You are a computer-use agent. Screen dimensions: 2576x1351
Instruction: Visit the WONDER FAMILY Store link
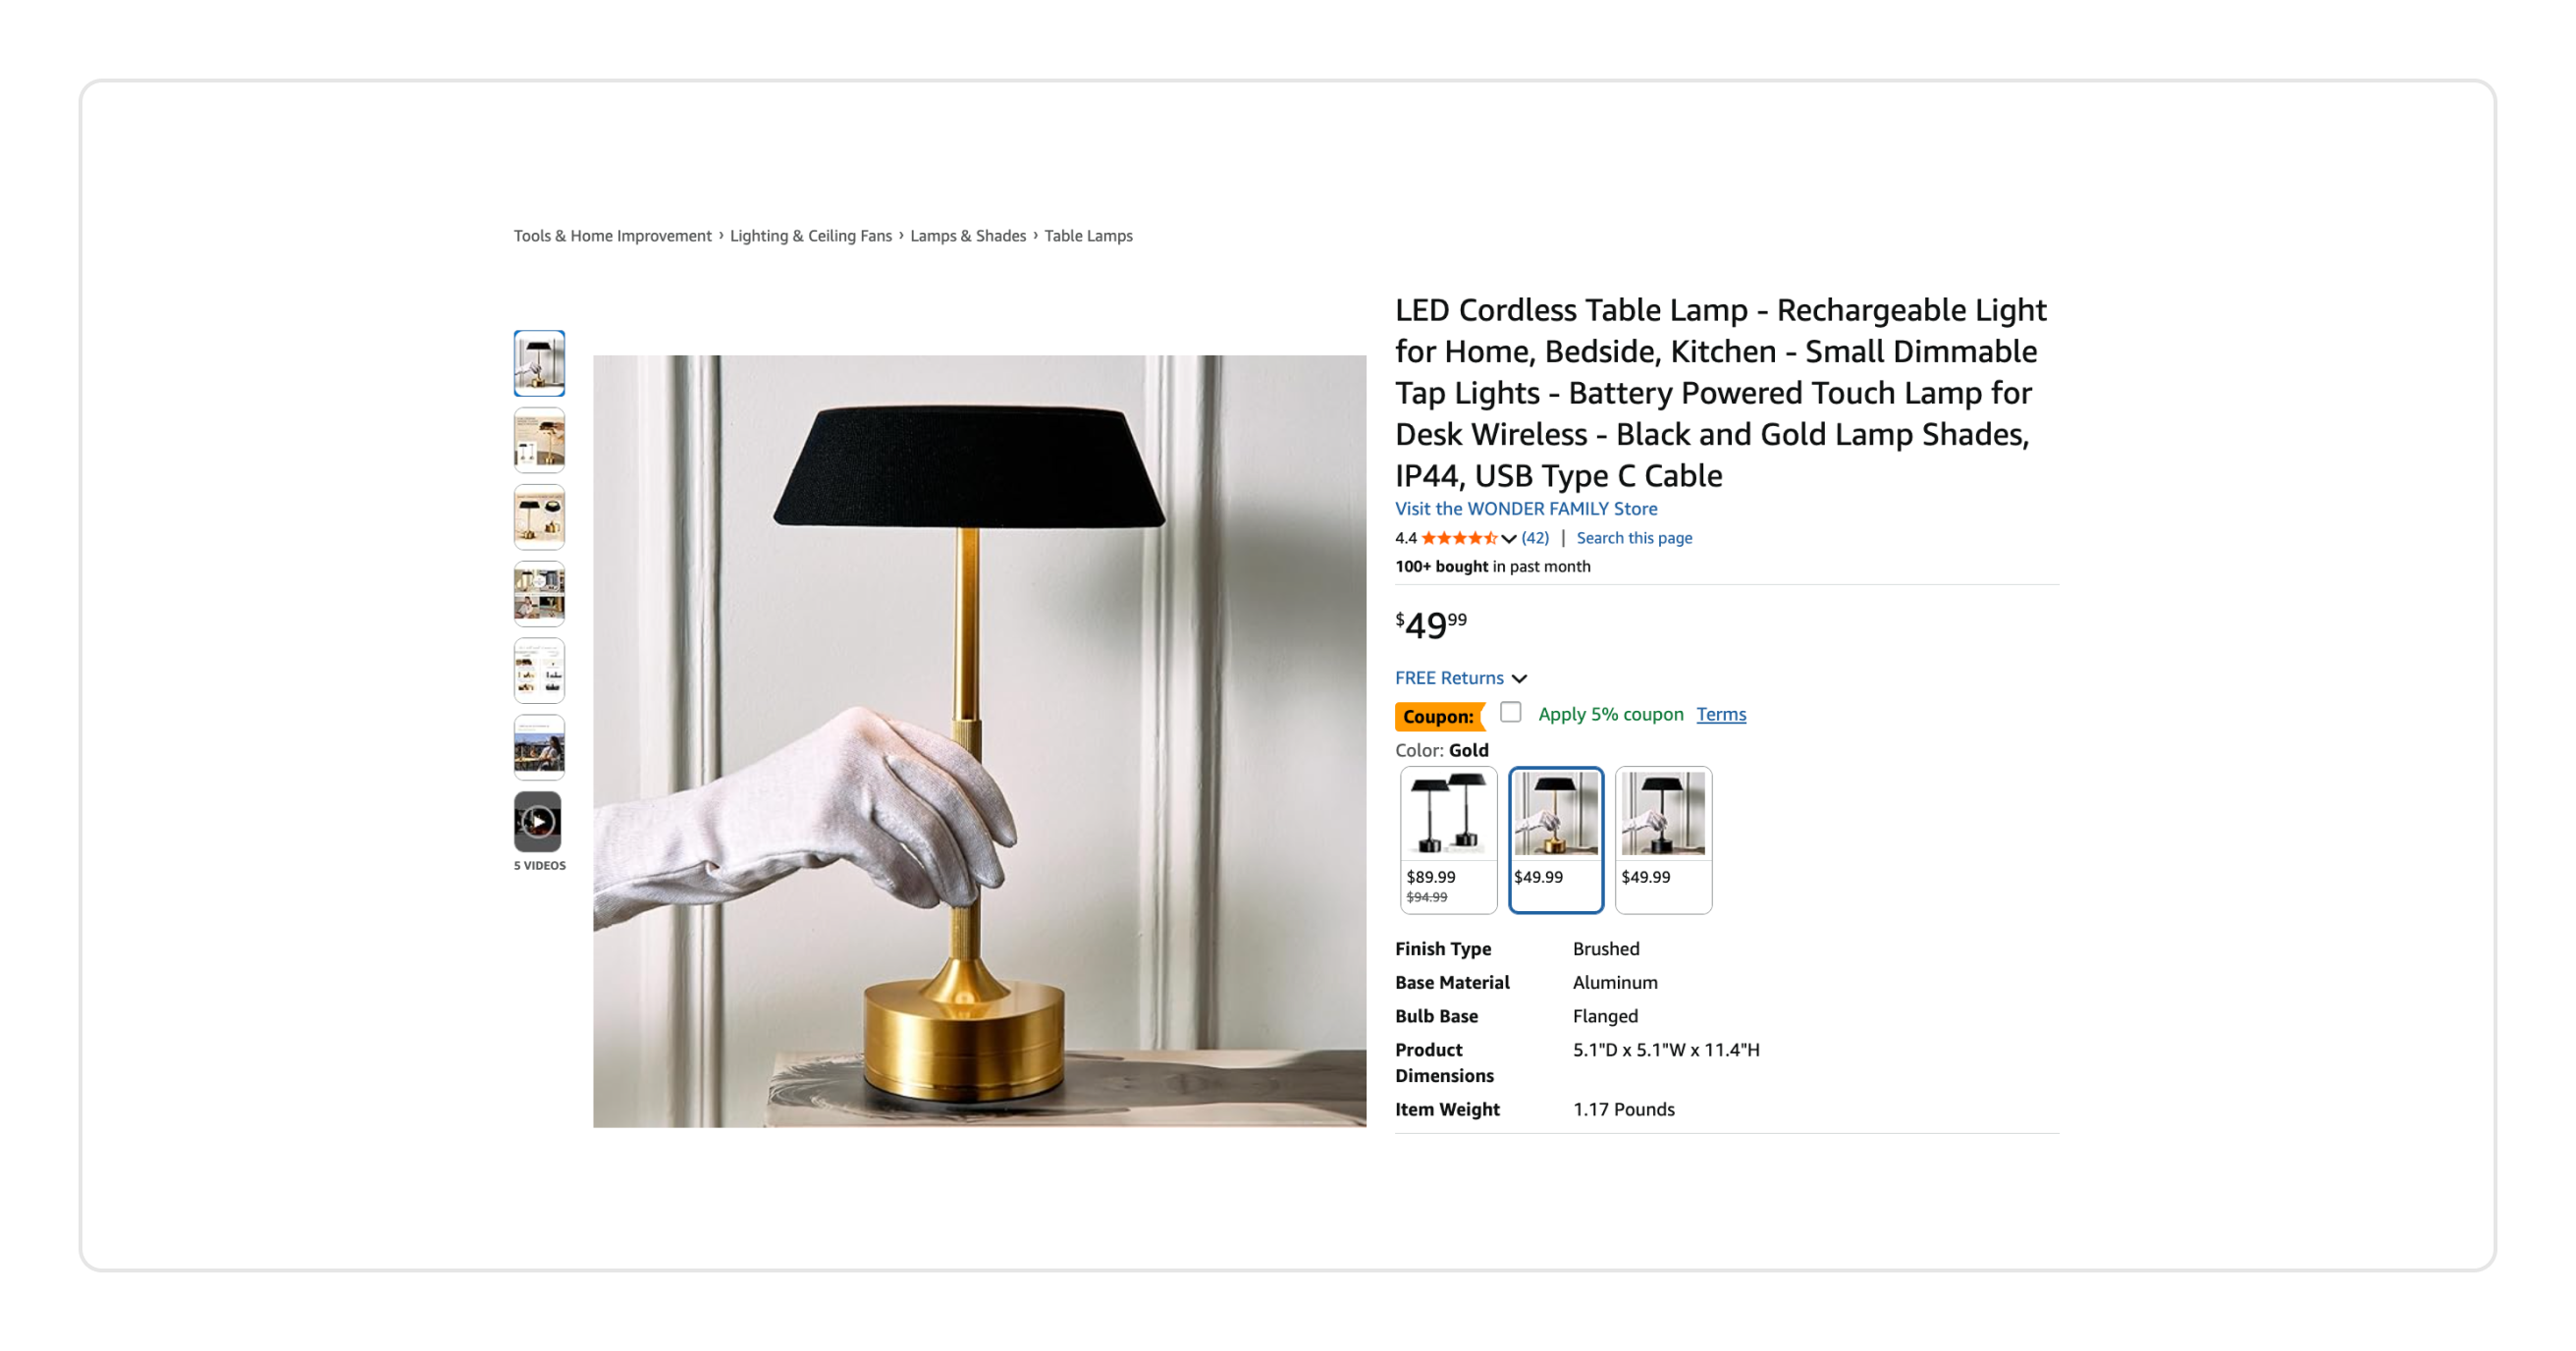[1526, 509]
